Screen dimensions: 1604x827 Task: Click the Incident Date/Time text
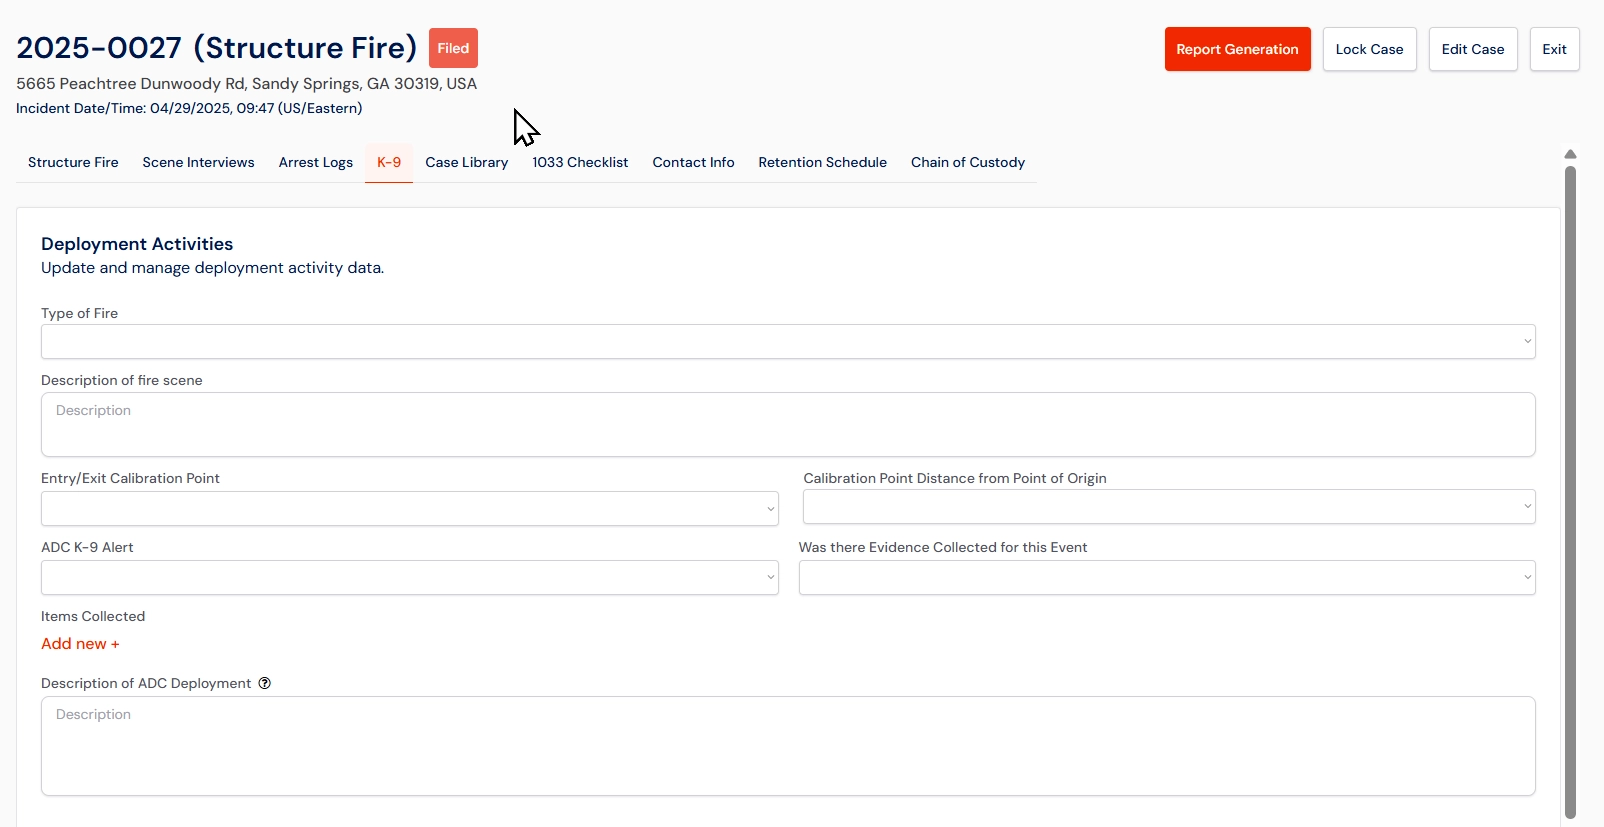click(189, 108)
